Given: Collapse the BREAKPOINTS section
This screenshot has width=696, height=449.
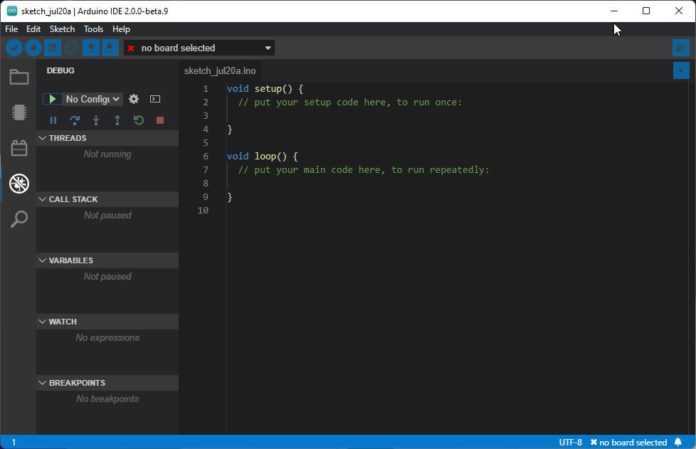Looking at the screenshot, I should [76, 383].
